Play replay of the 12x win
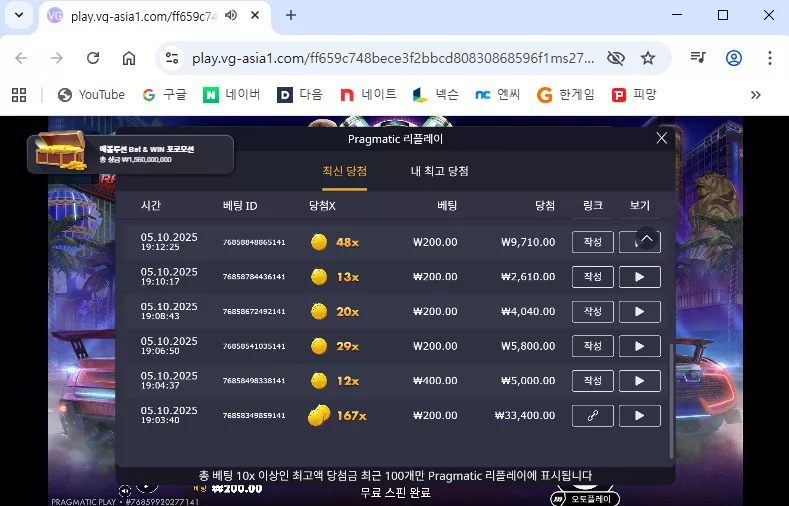 (x=640, y=381)
